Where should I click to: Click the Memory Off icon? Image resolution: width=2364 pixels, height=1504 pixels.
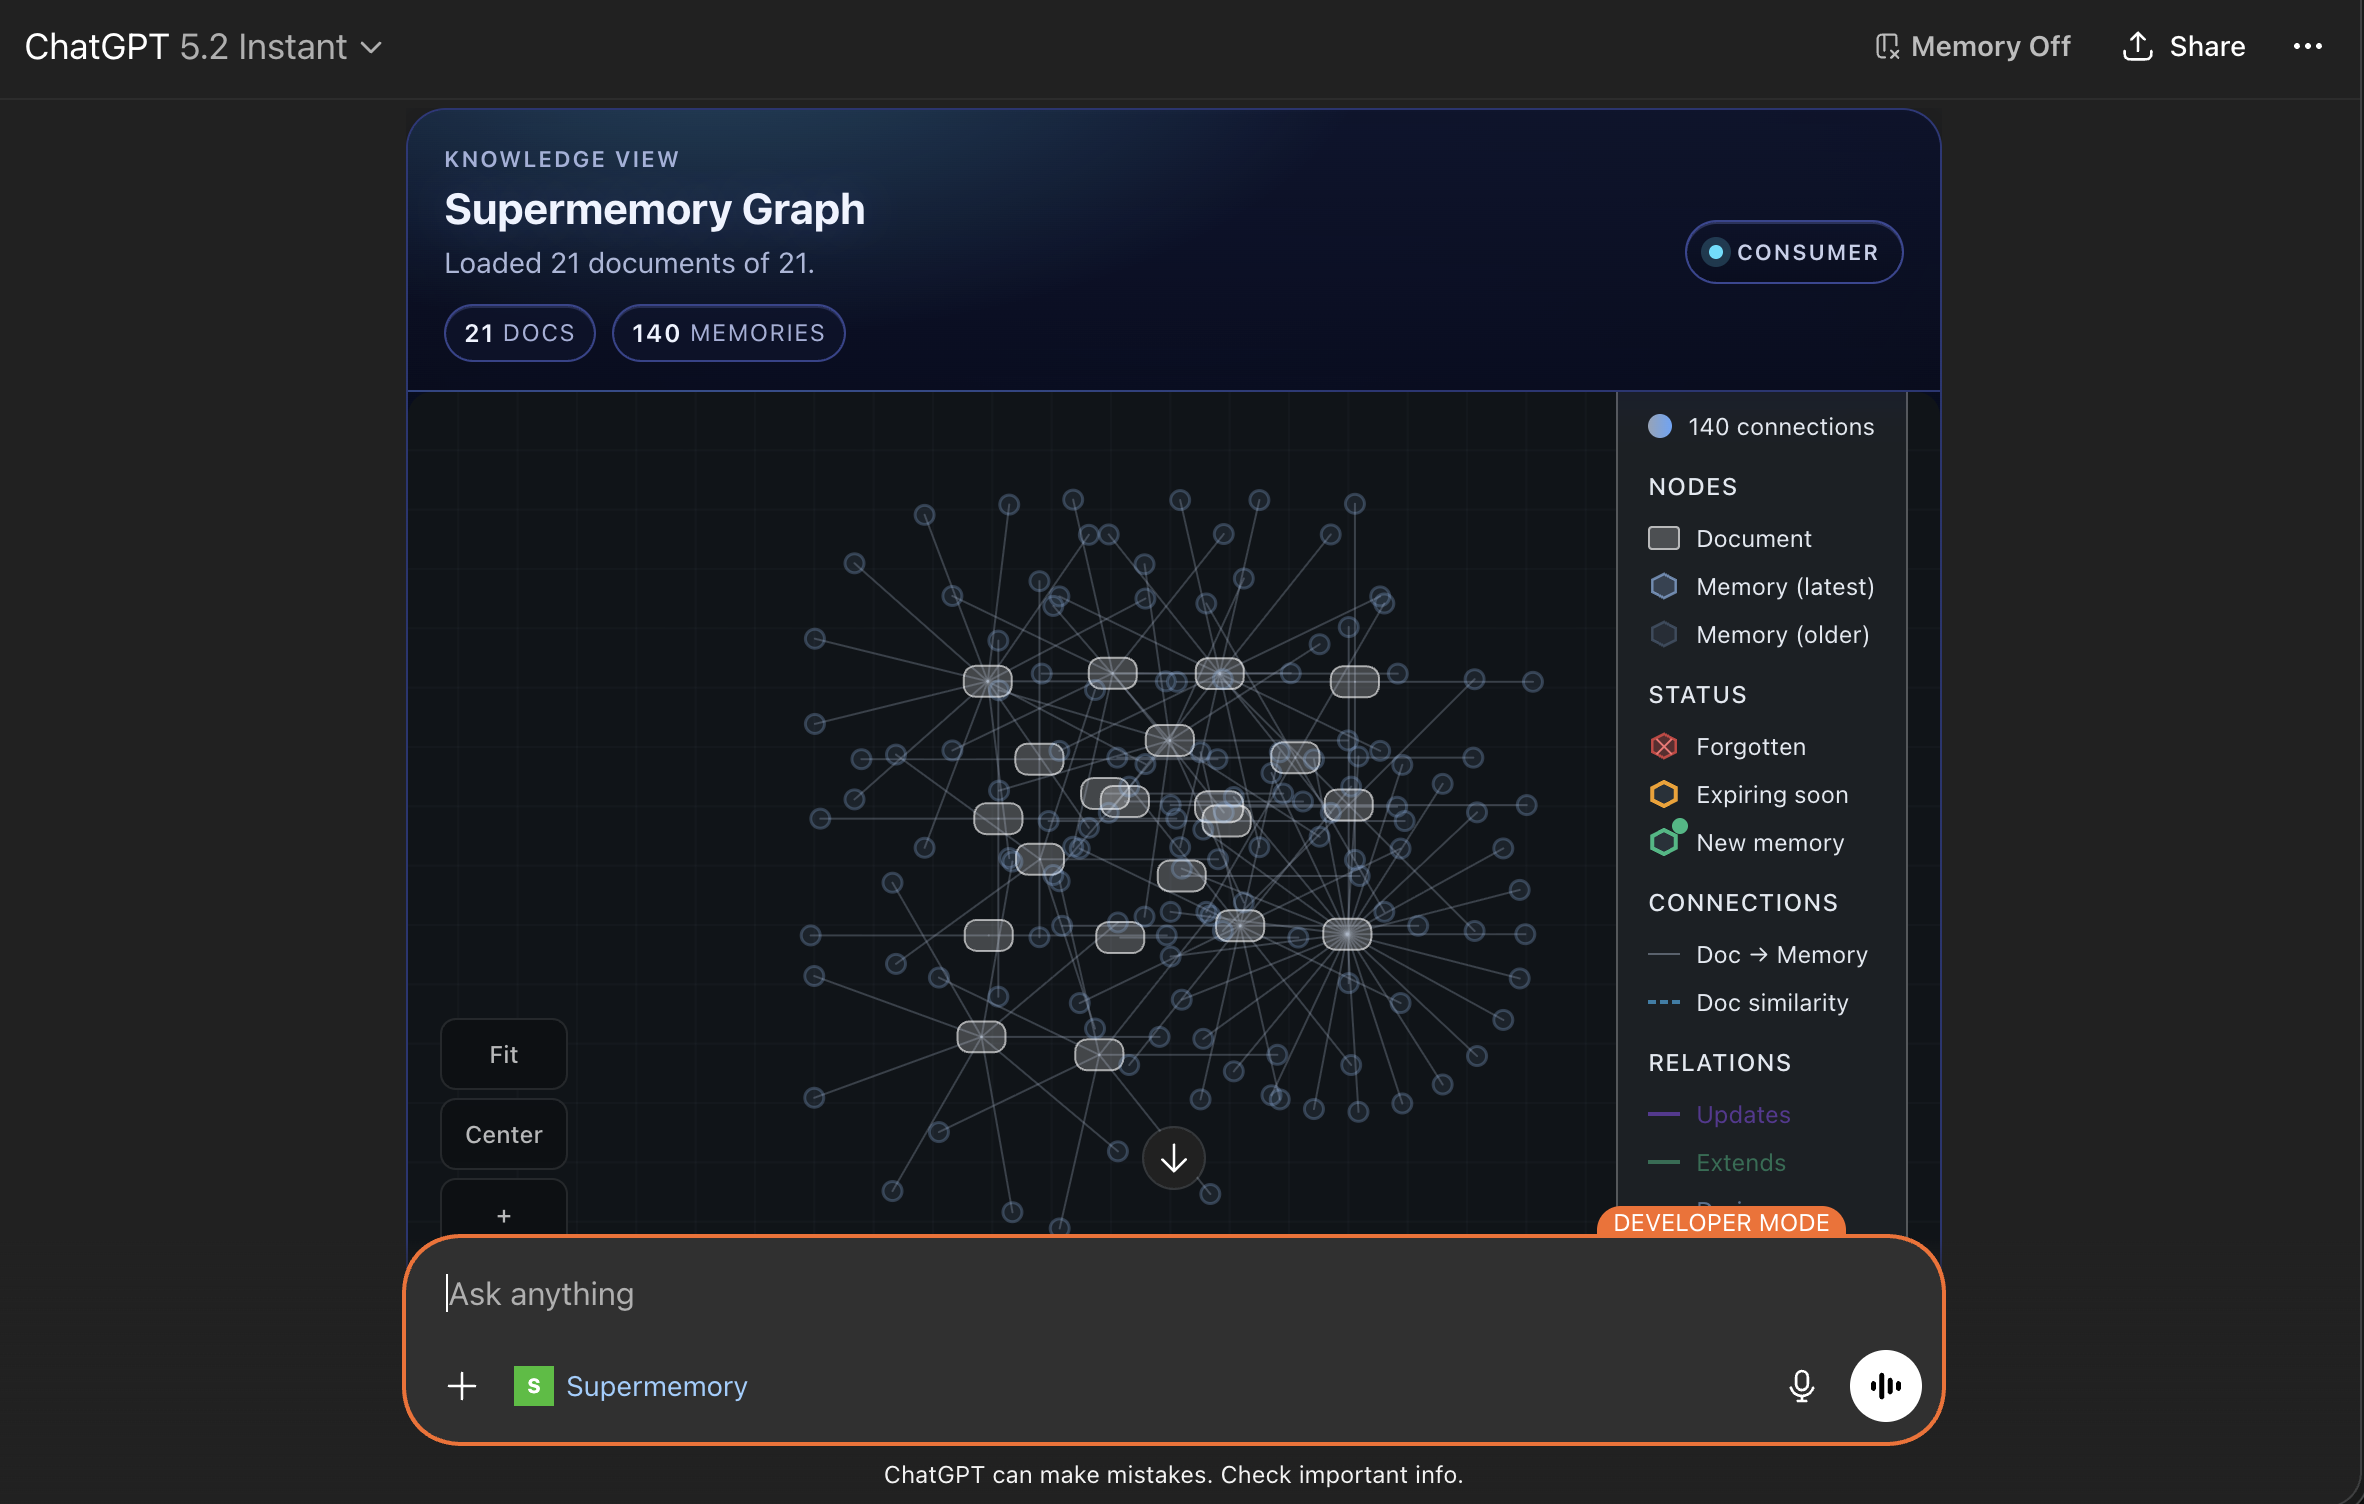[x=1888, y=46]
